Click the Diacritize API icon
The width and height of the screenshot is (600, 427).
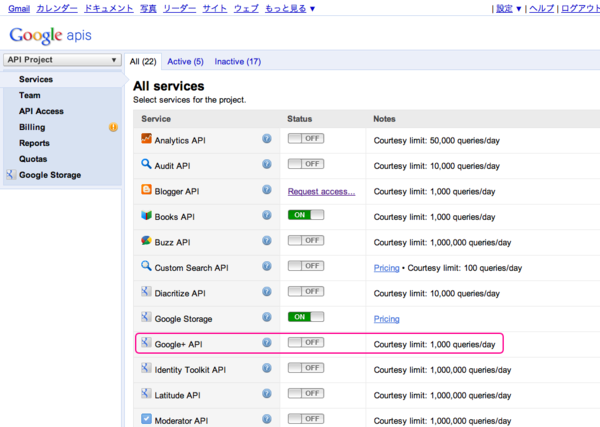[146, 292]
